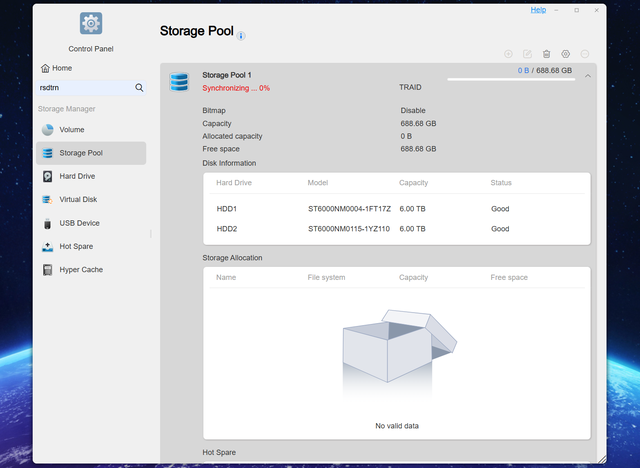Click the edit storage pool icon

[527, 54]
